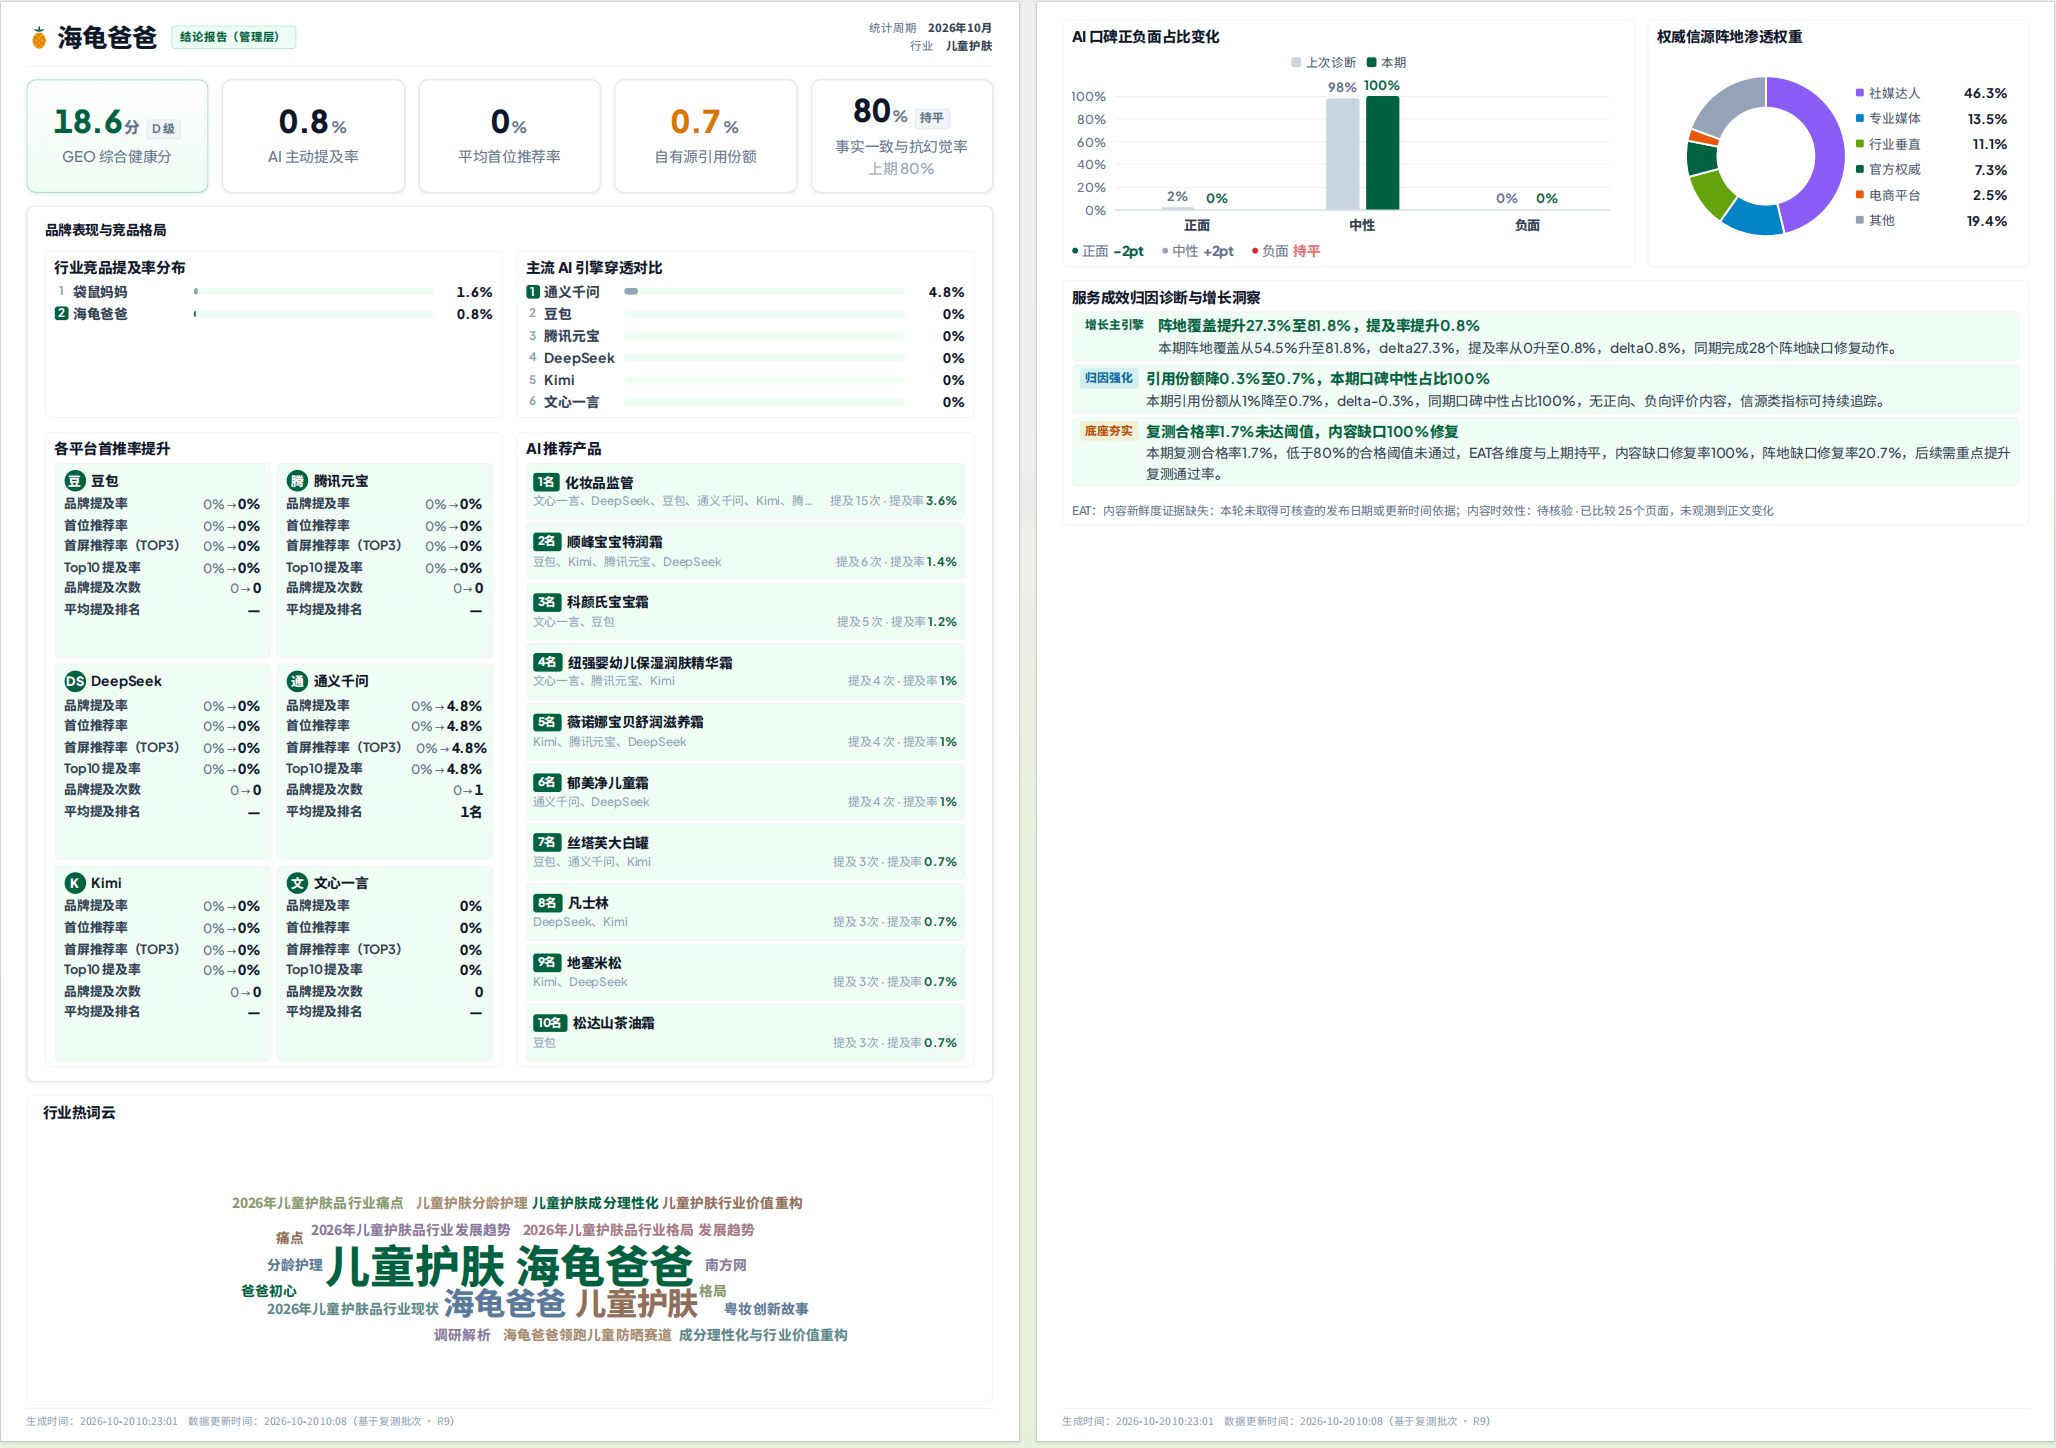The image size is (2056, 1448).
Task: Click rank badge 2名 for 顺峰宝宝特润霜
Action: tap(547, 541)
